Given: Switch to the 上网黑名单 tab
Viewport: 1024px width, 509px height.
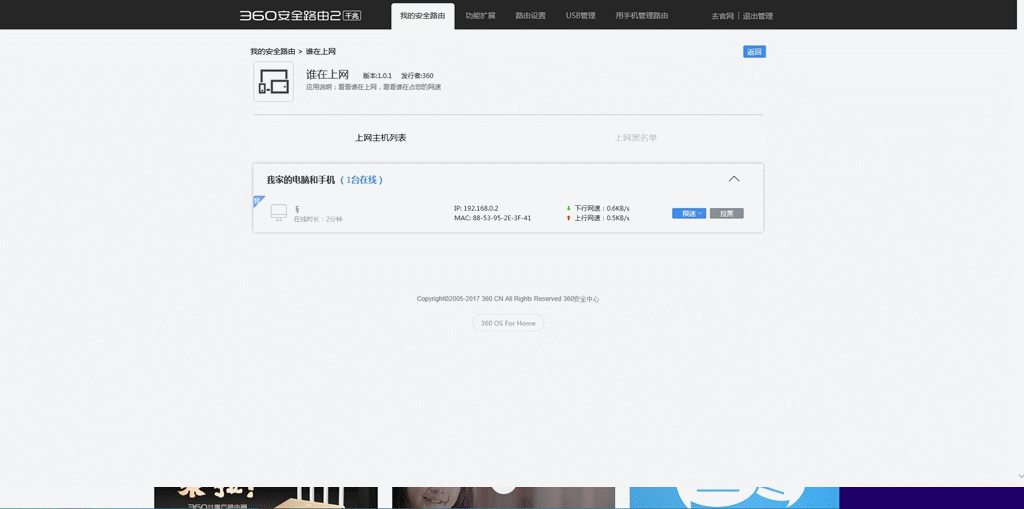Looking at the screenshot, I should 635,138.
